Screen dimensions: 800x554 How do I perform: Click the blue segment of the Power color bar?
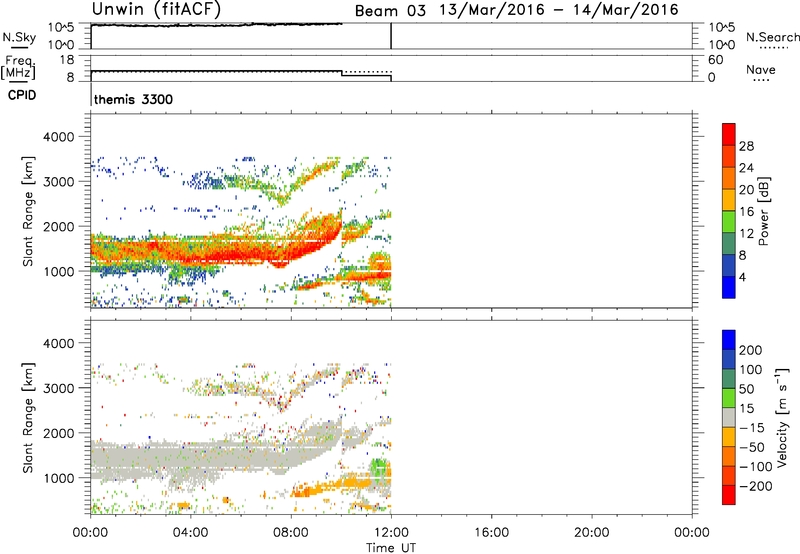(x=729, y=287)
